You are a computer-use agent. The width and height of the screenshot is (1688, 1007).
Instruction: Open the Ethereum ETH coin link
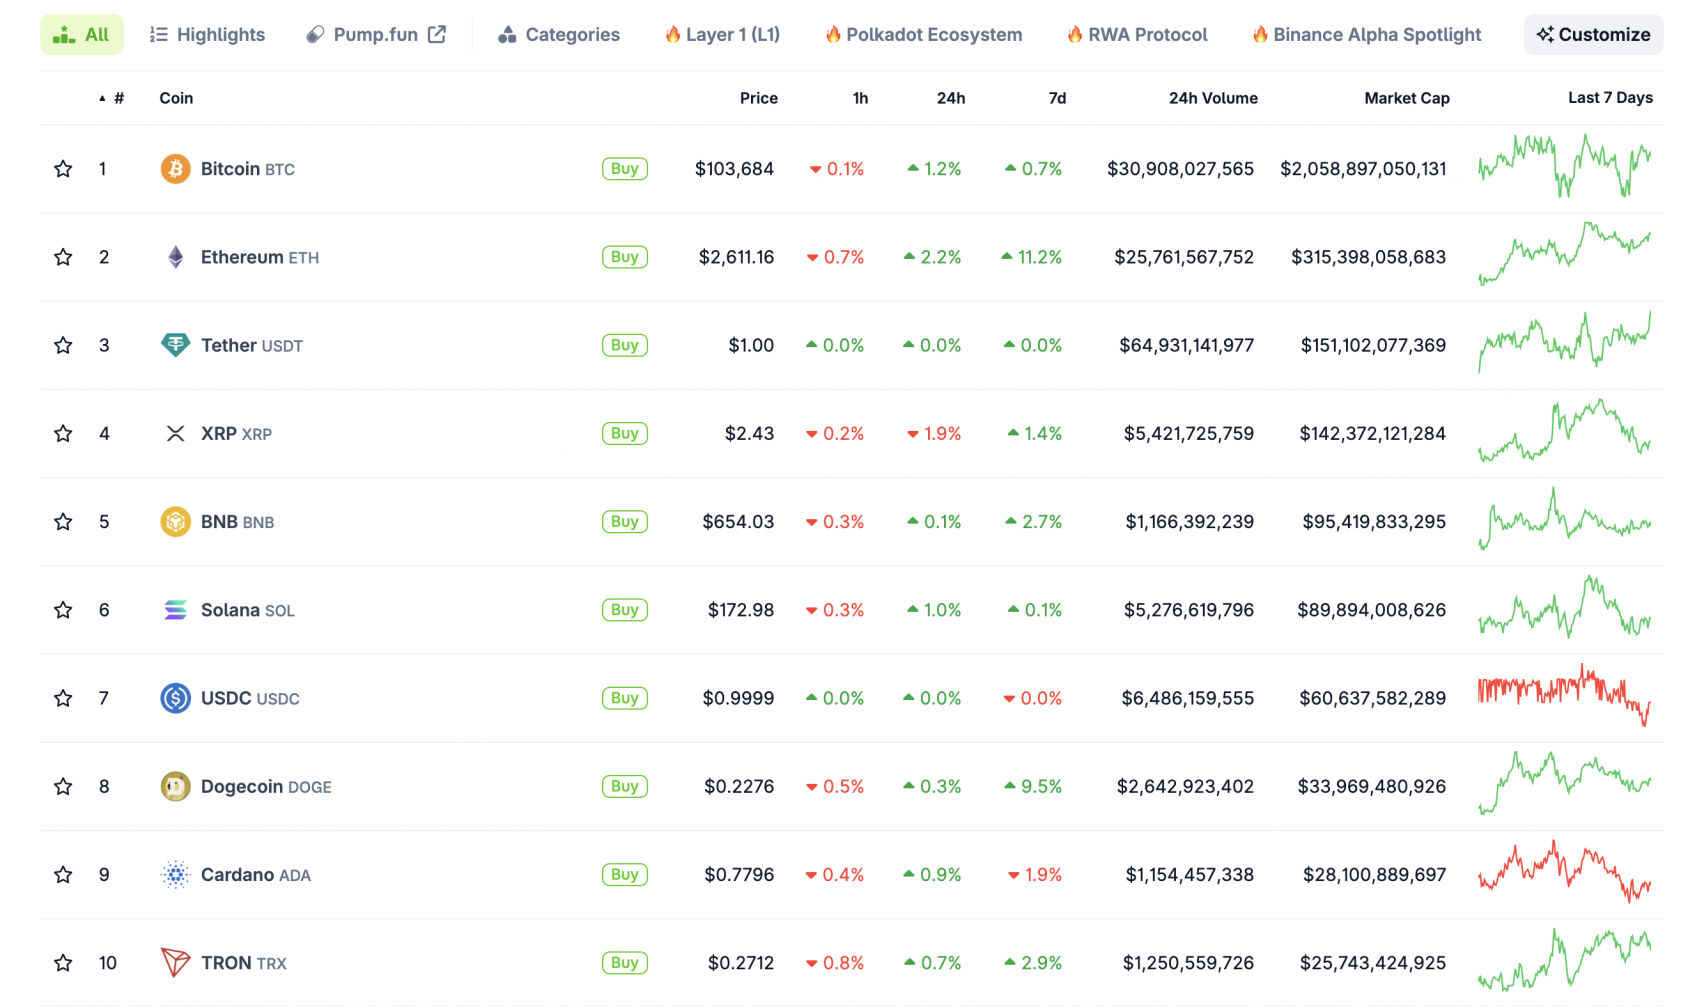point(260,257)
